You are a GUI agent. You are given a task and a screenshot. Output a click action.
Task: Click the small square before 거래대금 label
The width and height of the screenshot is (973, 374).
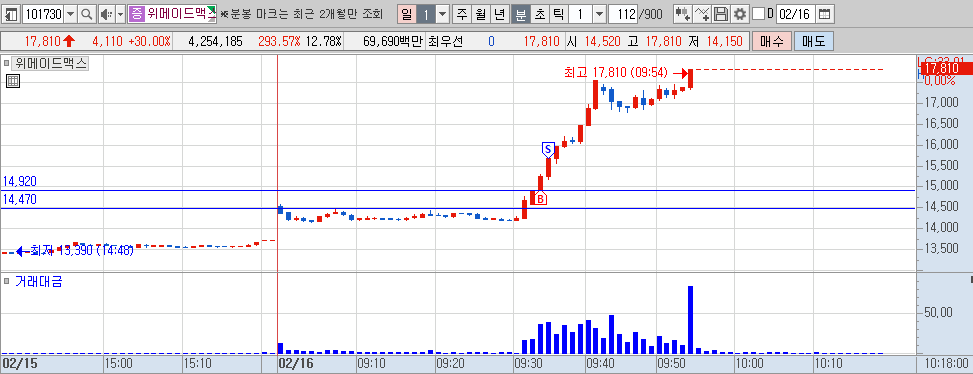(x=7, y=281)
